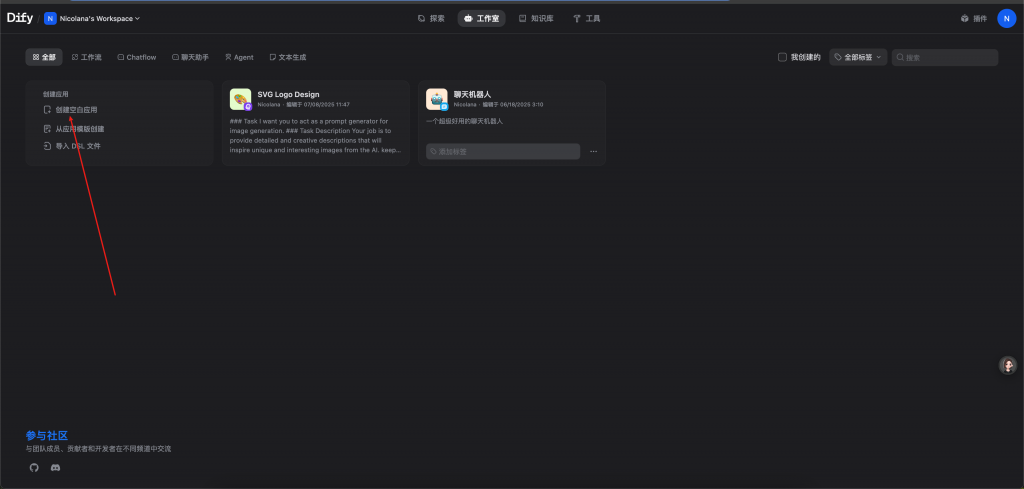Go to the 探索 explore tab

431,18
